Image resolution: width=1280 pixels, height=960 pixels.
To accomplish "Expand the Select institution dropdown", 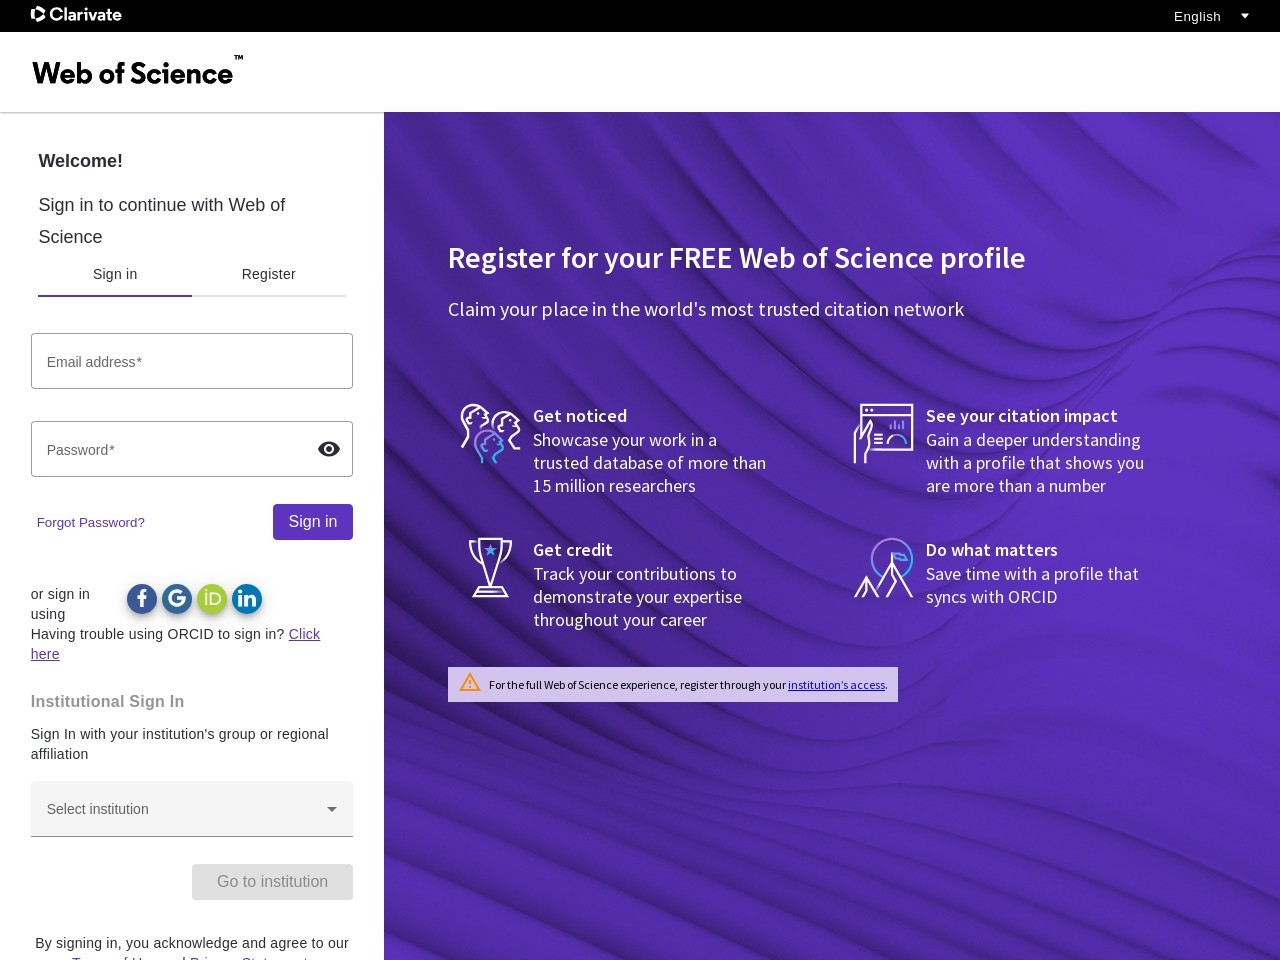I will tap(180, 809).
